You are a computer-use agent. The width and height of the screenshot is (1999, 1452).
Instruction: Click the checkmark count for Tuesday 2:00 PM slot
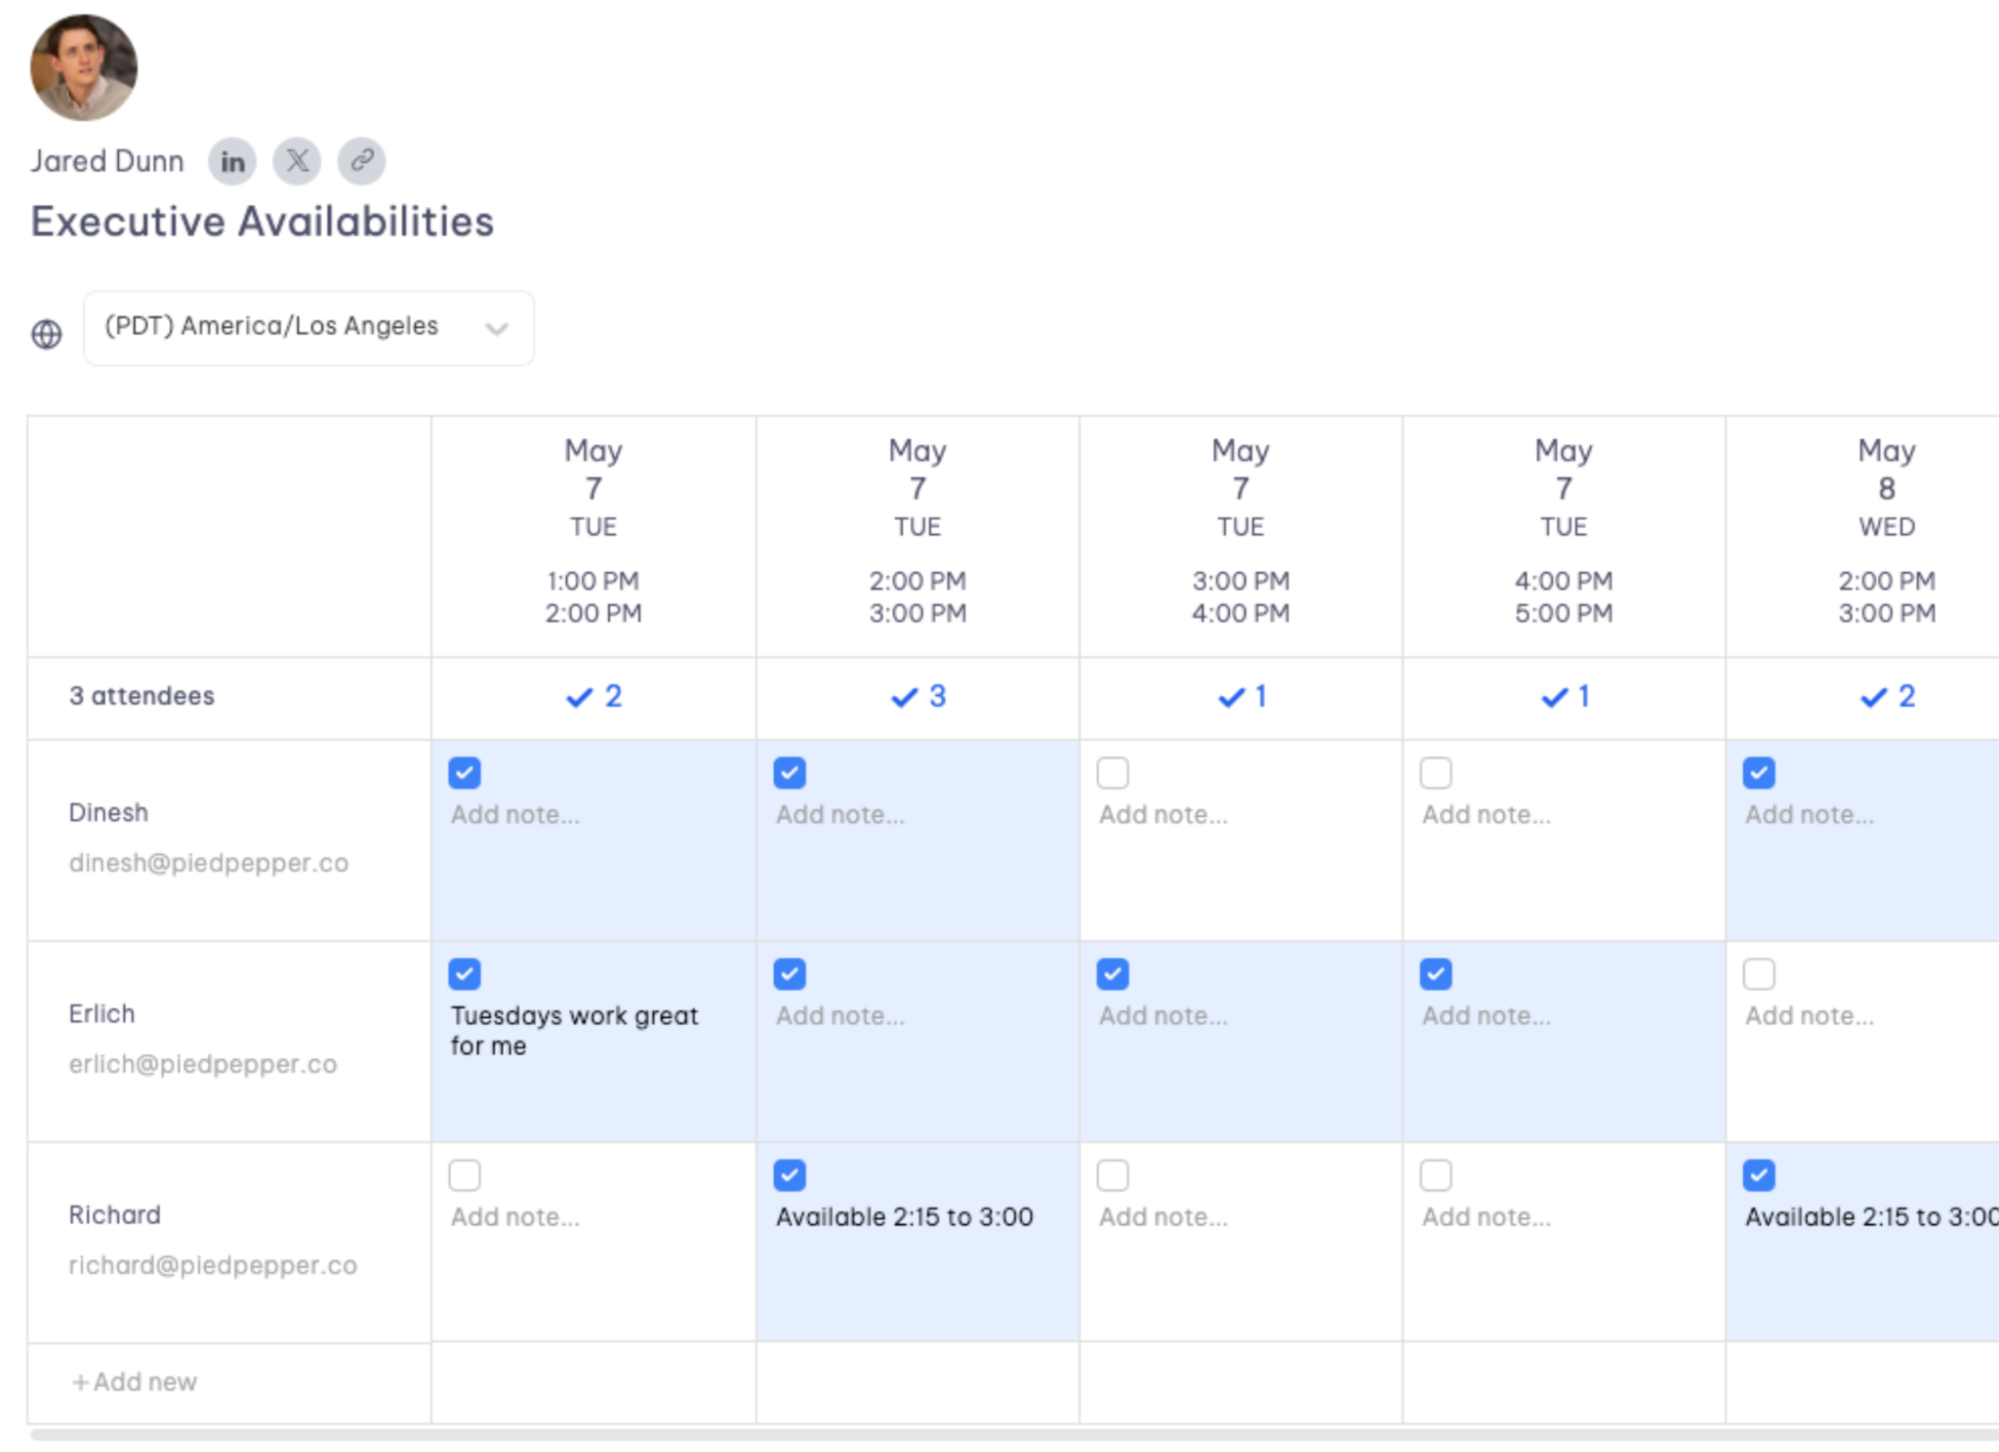click(918, 696)
